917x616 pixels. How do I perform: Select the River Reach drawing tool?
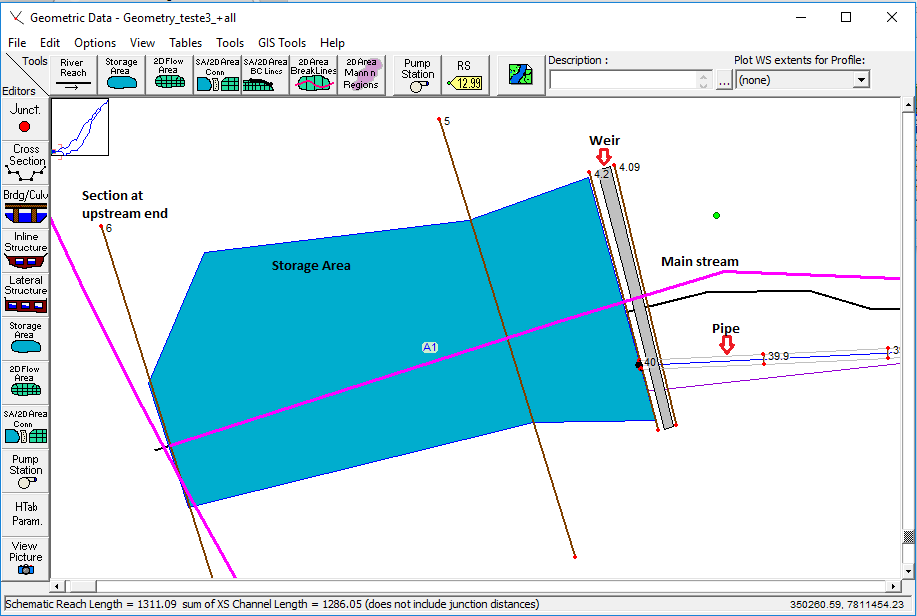73,74
